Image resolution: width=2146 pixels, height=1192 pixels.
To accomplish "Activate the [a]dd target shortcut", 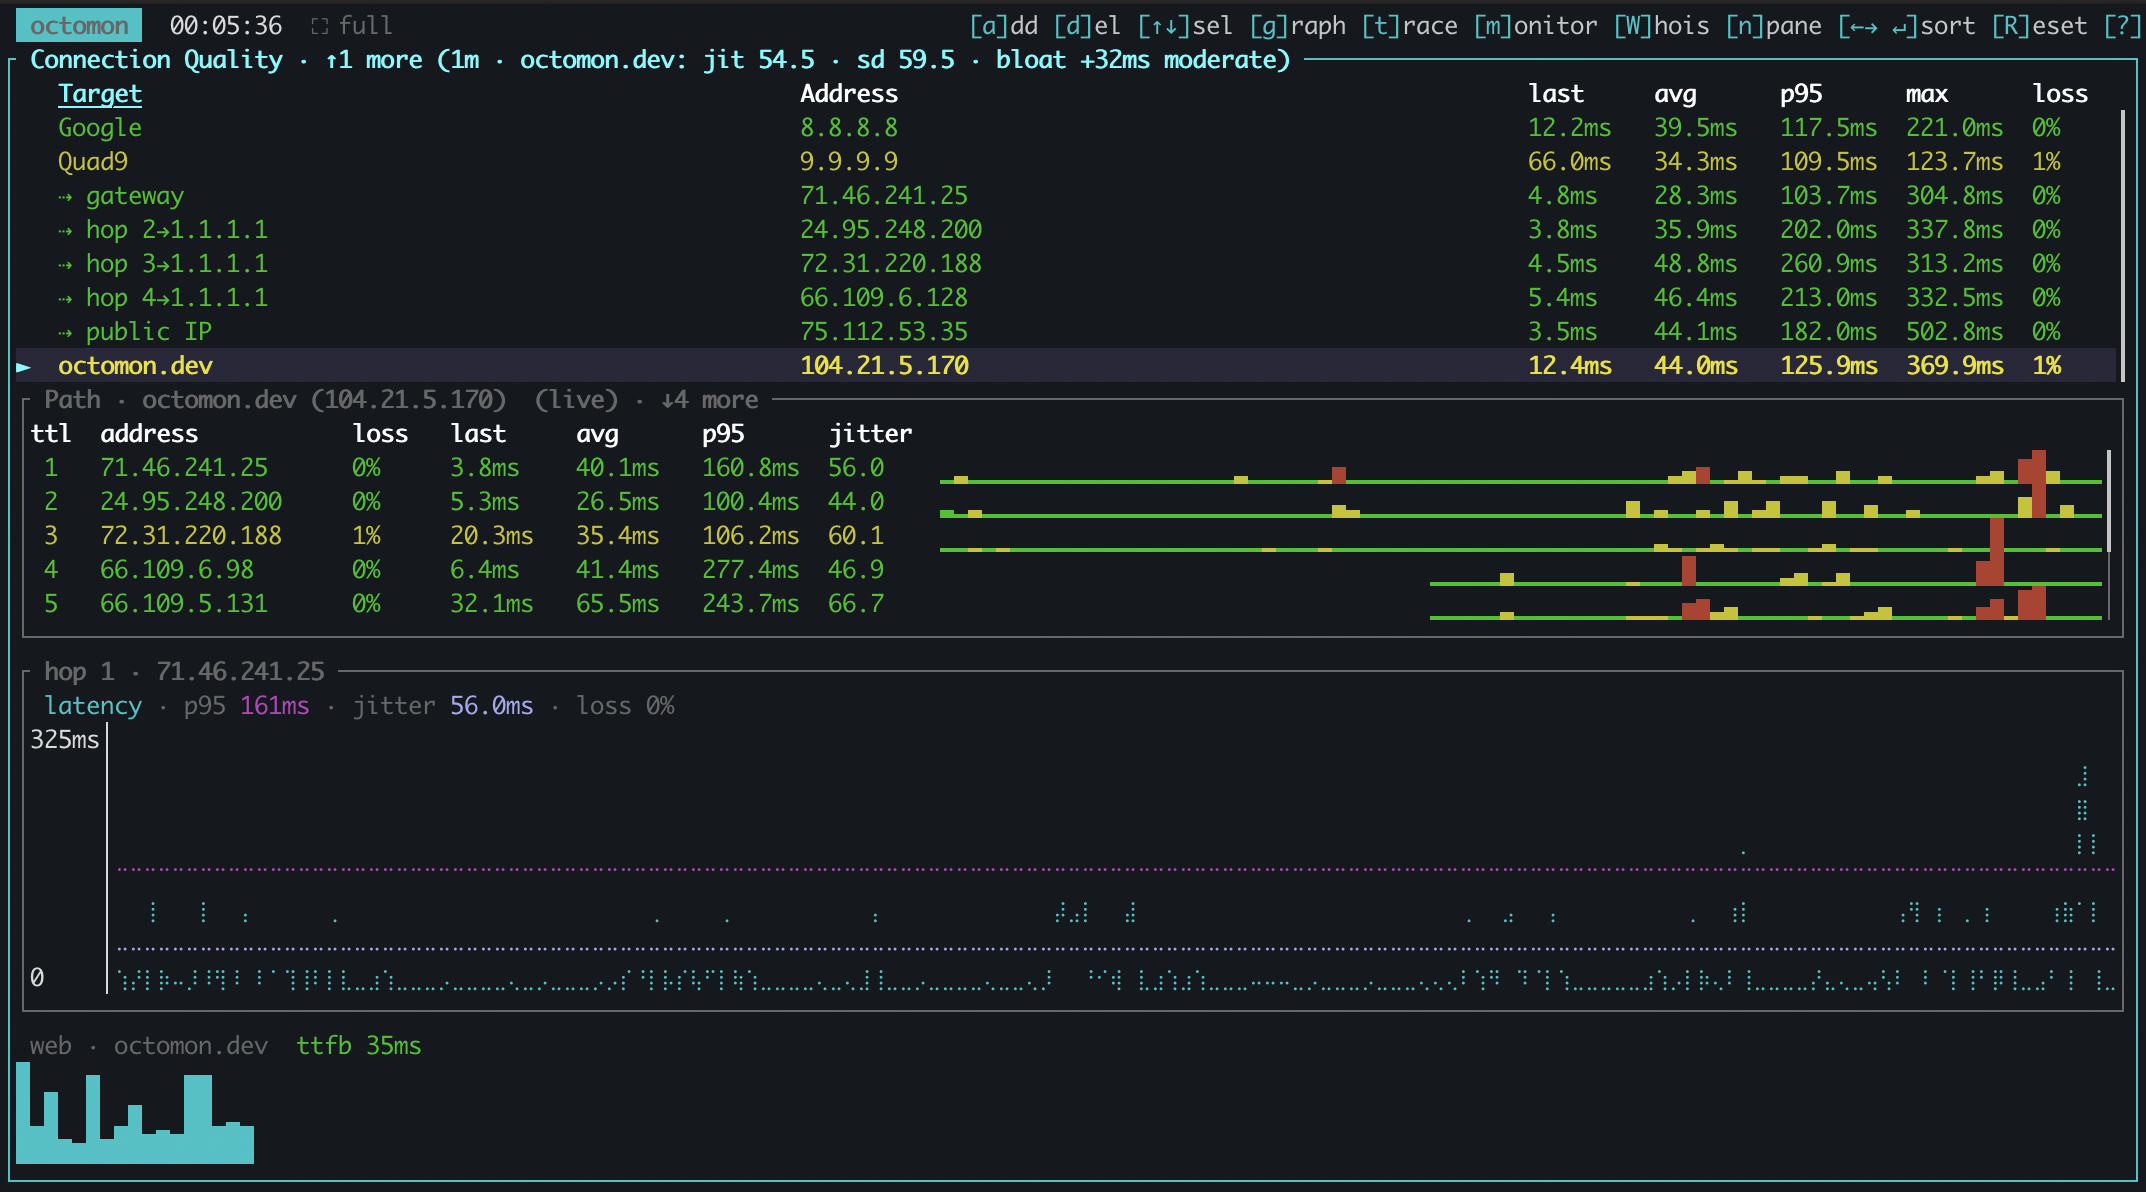I will pos(1004,25).
